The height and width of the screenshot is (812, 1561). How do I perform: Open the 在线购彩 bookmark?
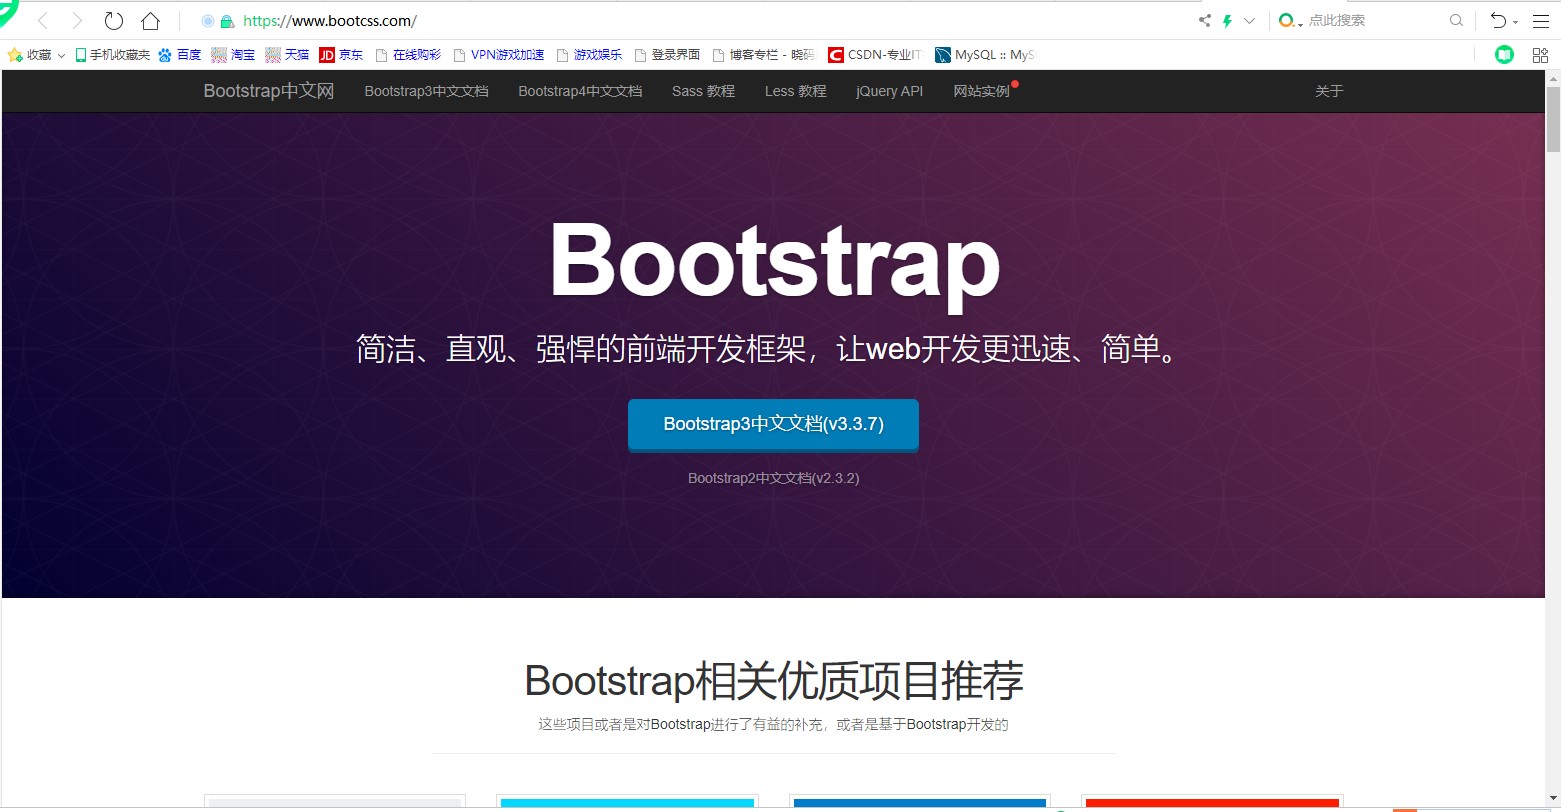click(x=408, y=55)
